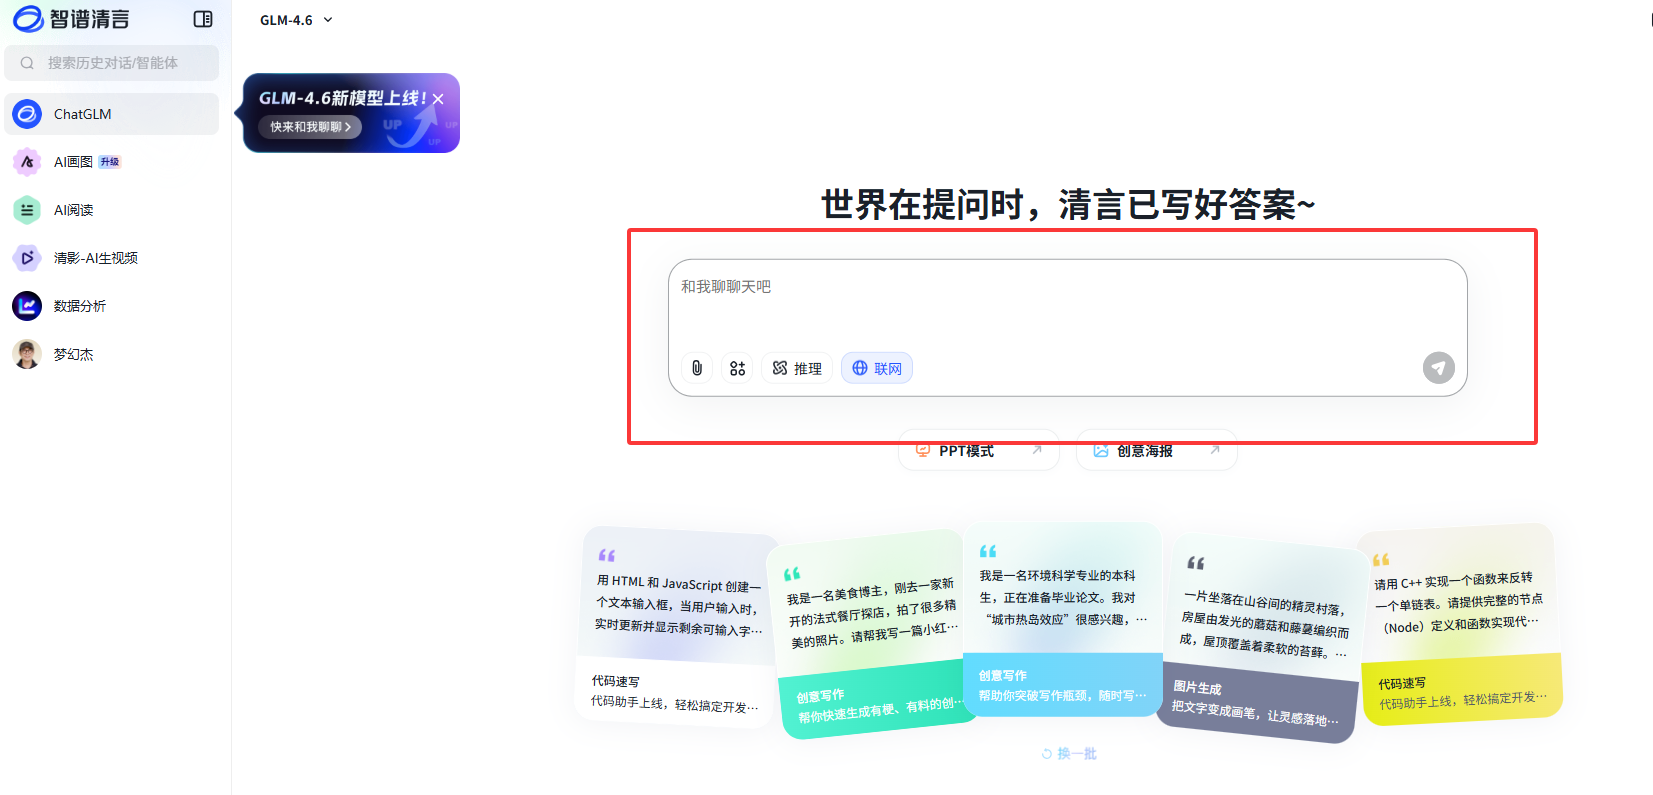
Task: Click the PPT模式 presentation icon
Action: [923, 451]
